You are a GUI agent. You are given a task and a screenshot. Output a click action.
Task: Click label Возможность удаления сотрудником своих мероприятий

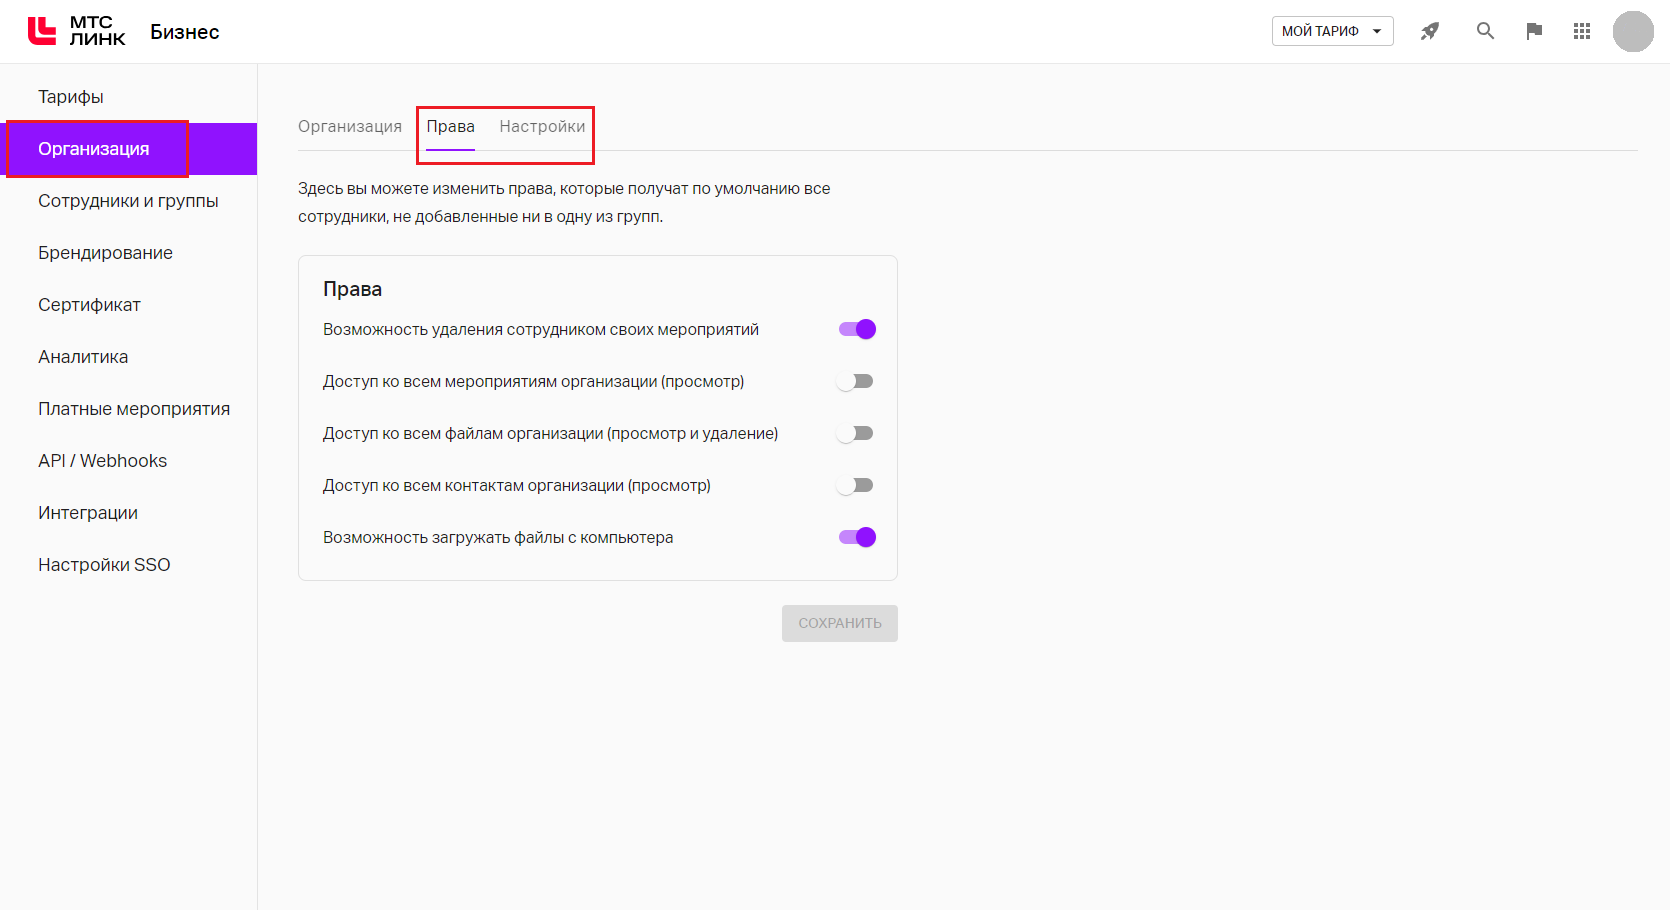point(541,329)
